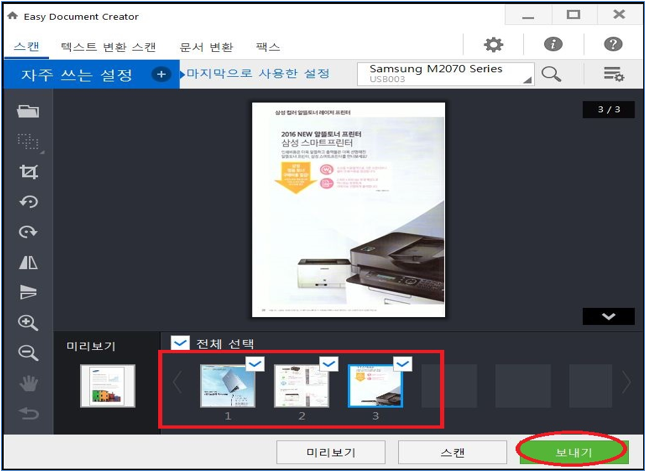Open the information icon
Viewport: 646px width, 471px height.
click(x=553, y=44)
